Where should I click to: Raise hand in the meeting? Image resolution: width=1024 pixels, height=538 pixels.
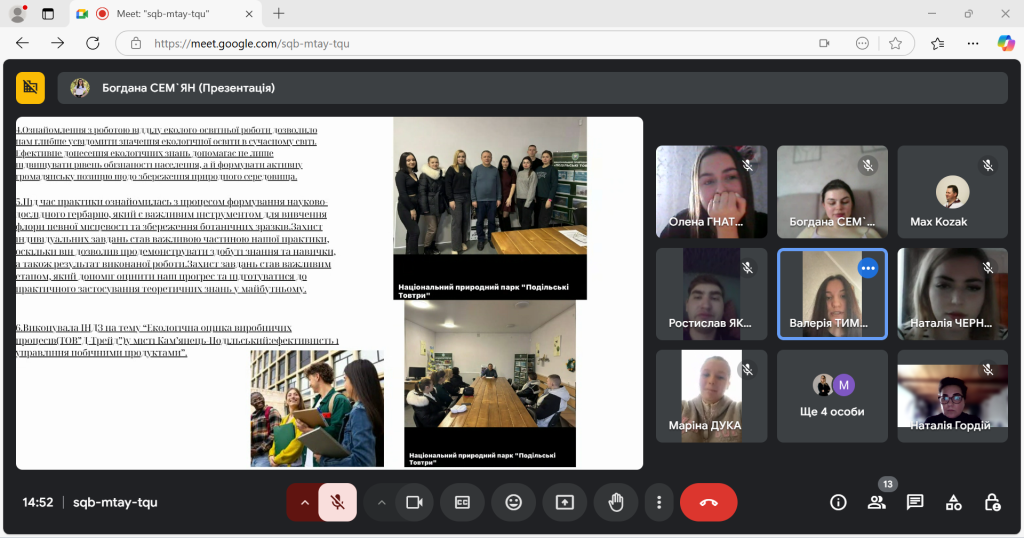pos(615,502)
